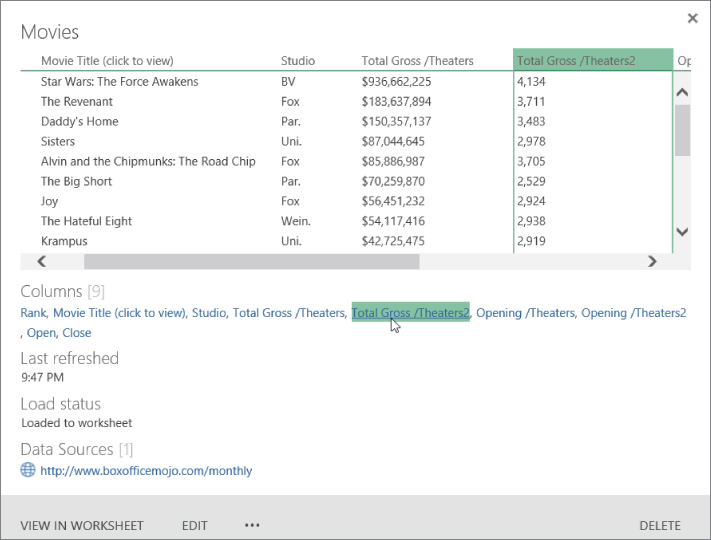
Task: Click the $54,117,416 gross value
Action: [393, 221]
